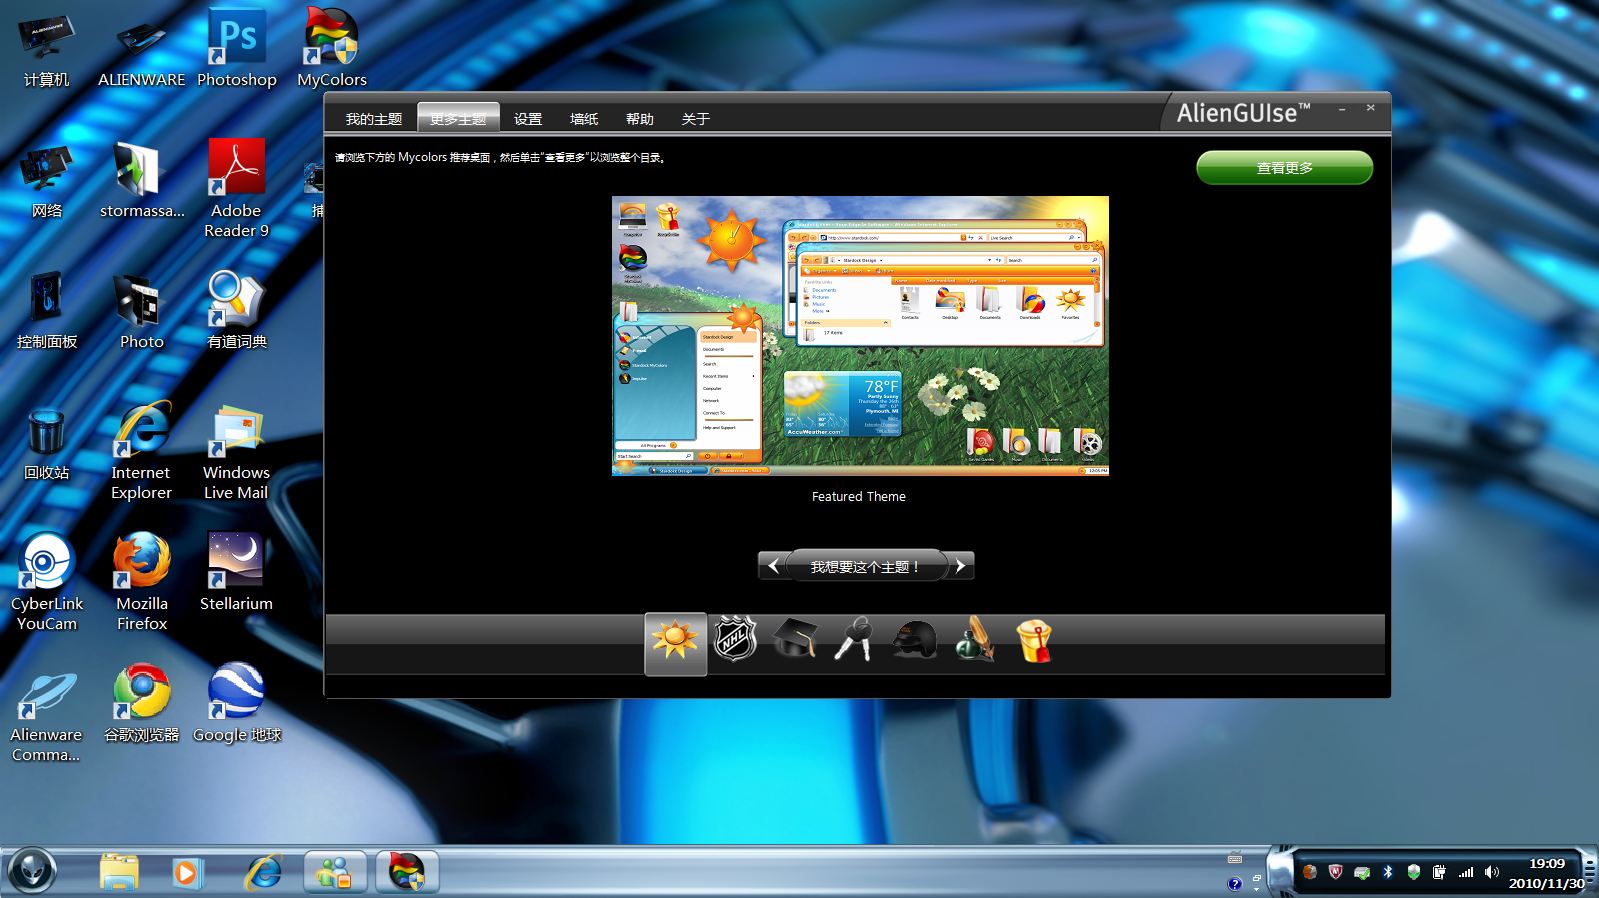Select the Photo desktop icon
Image resolution: width=1599 pixels, height=898 pixels.
coord(142,312)
